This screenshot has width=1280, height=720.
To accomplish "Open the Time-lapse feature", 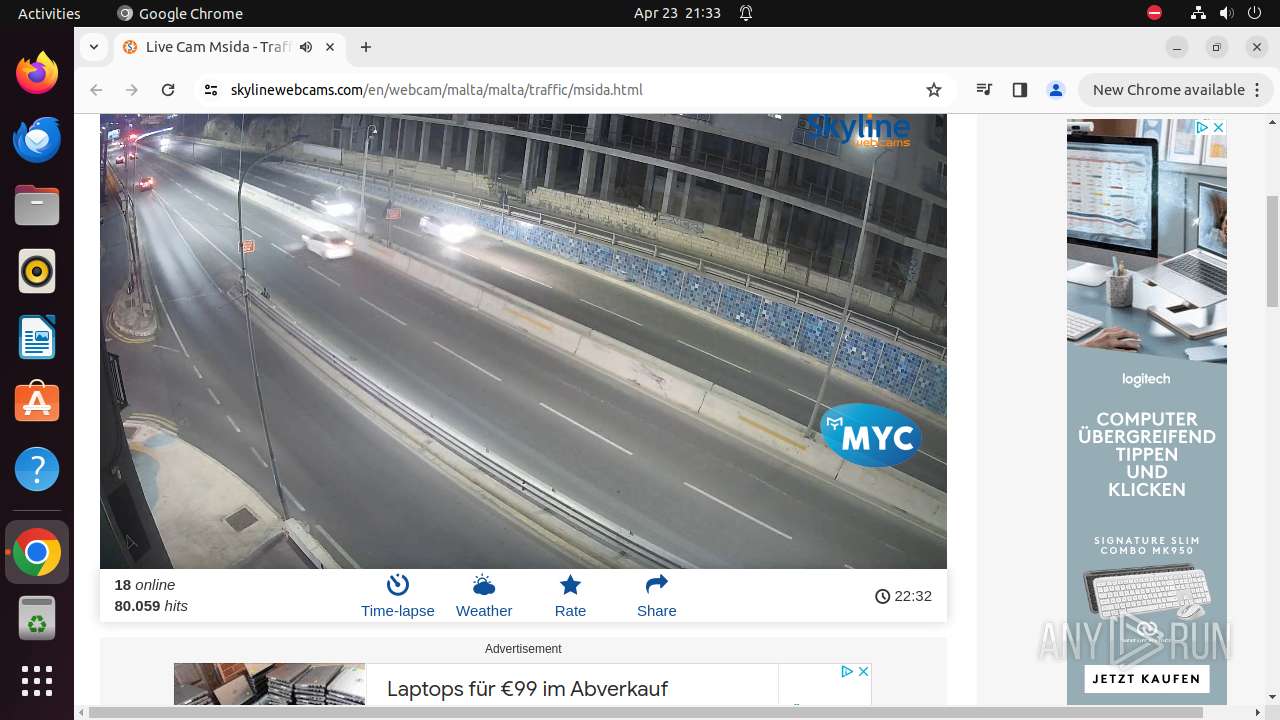I will point(397,596).
